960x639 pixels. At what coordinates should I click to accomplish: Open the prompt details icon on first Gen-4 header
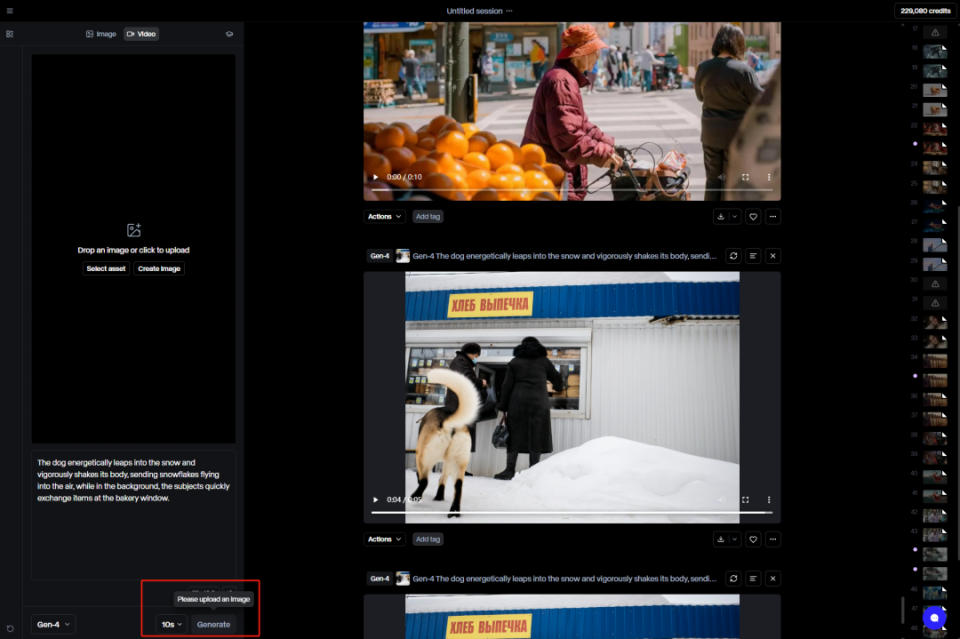coord(753,256)
